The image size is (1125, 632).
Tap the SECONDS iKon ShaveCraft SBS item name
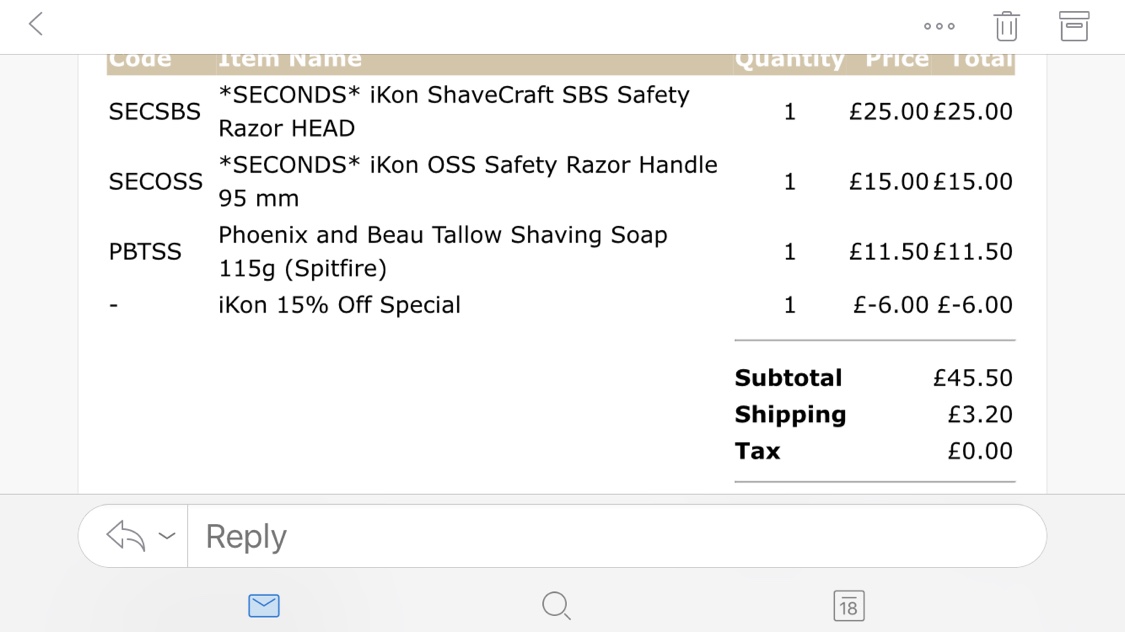(x=454, y=111)
